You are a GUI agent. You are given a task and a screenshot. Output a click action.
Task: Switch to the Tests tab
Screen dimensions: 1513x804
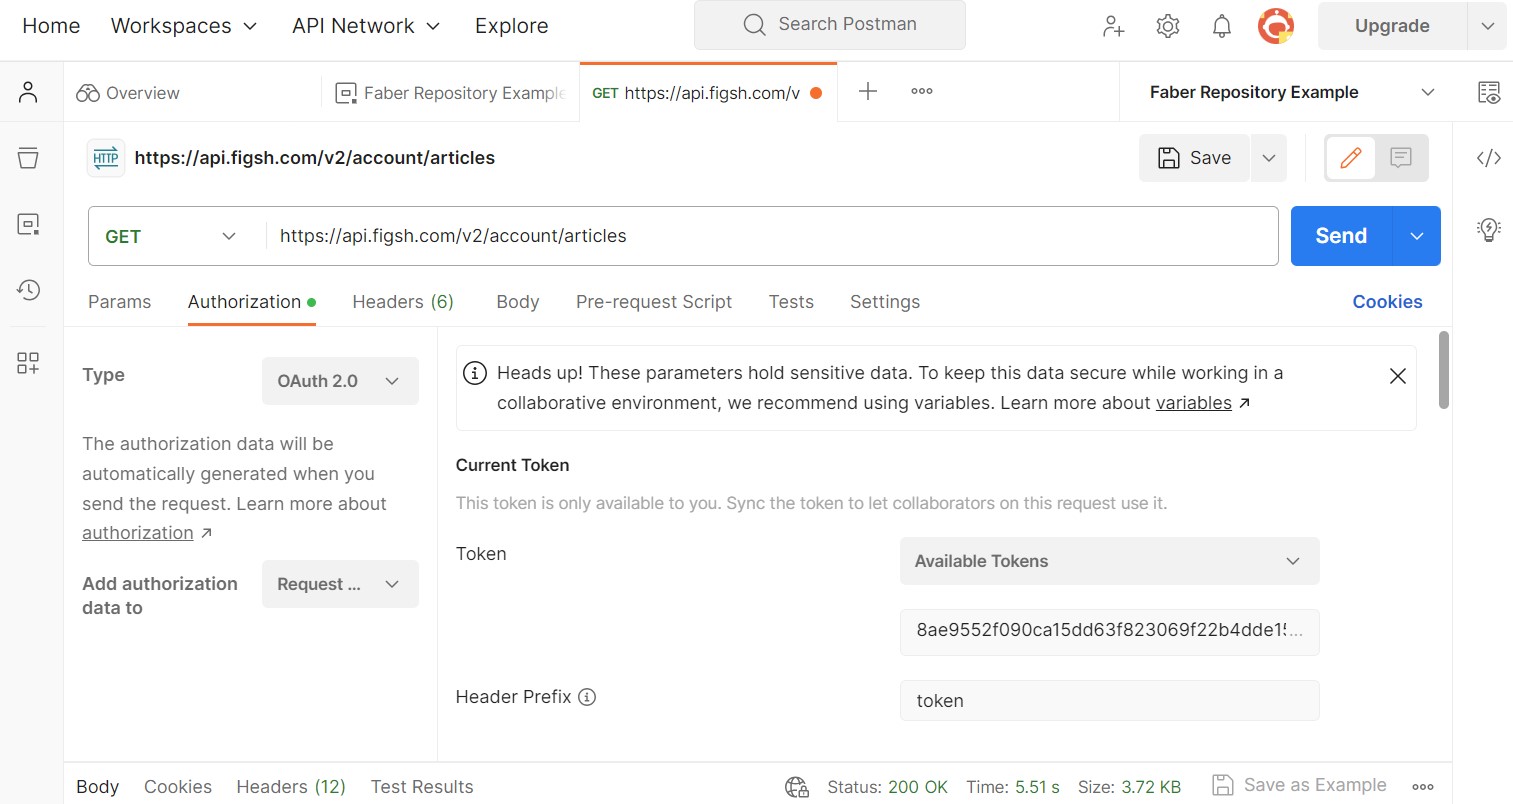tap(791, 302)
